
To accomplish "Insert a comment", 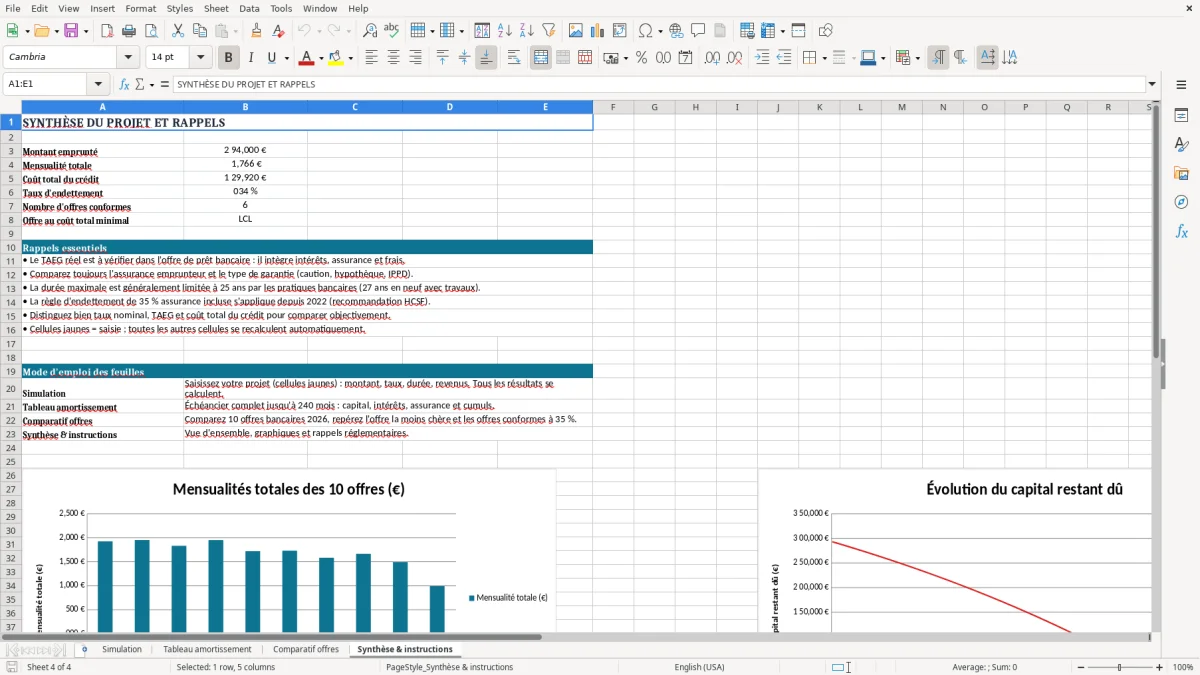I will coord(698,31).
